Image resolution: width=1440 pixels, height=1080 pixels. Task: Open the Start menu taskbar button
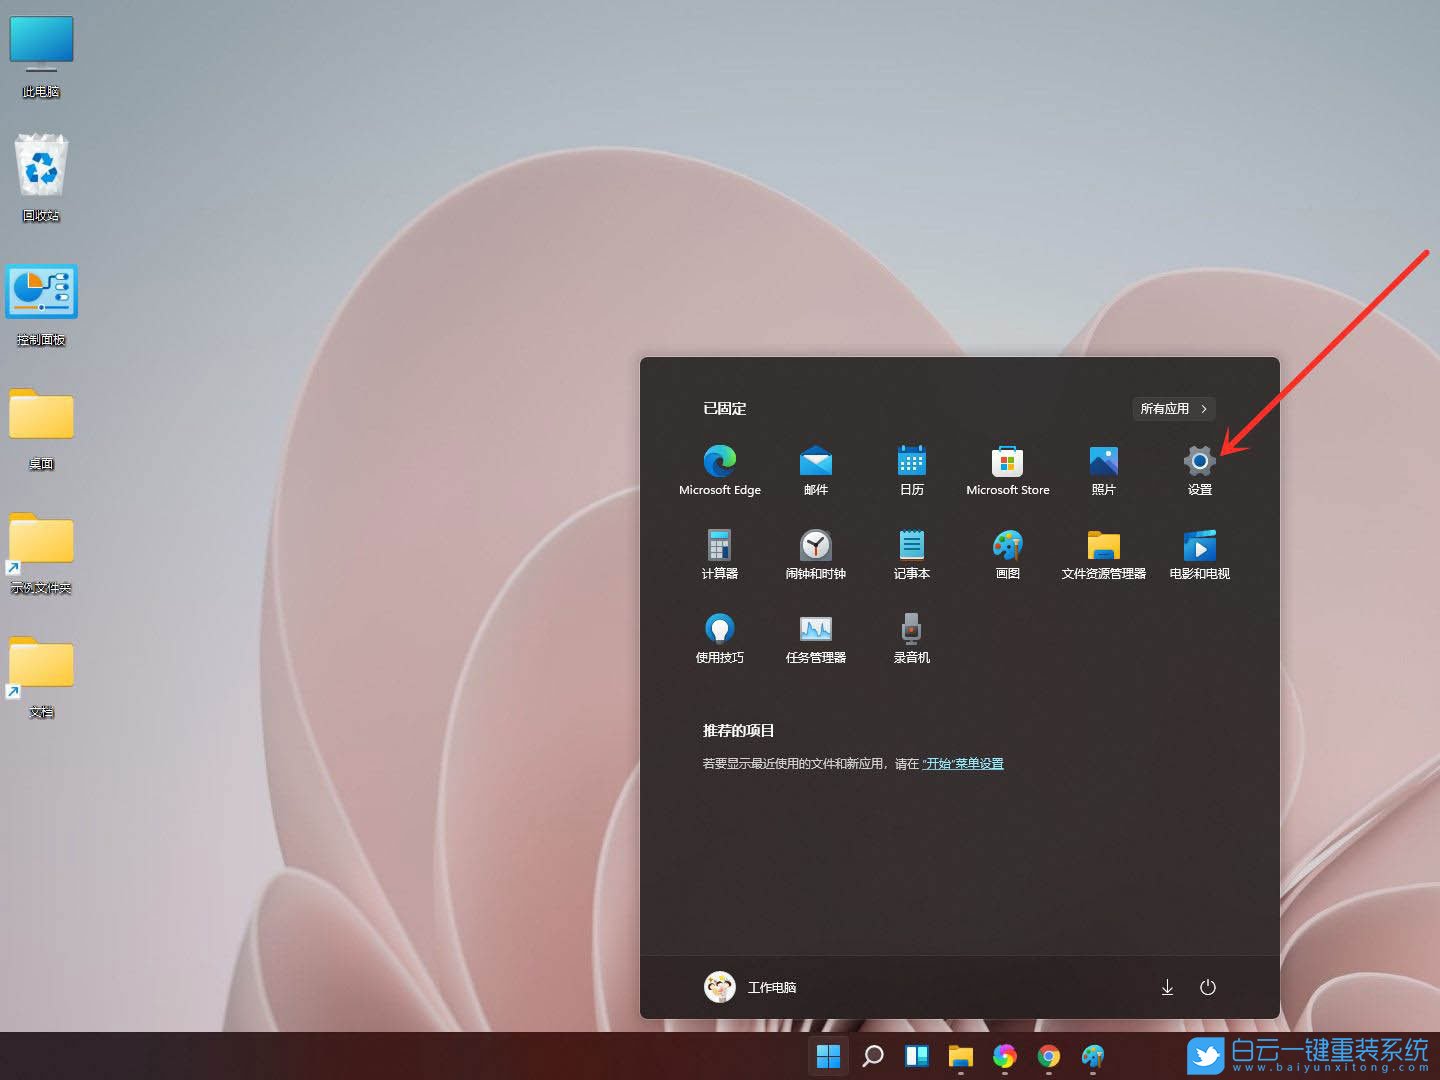pyautogui.click(x=828, y=1055)
